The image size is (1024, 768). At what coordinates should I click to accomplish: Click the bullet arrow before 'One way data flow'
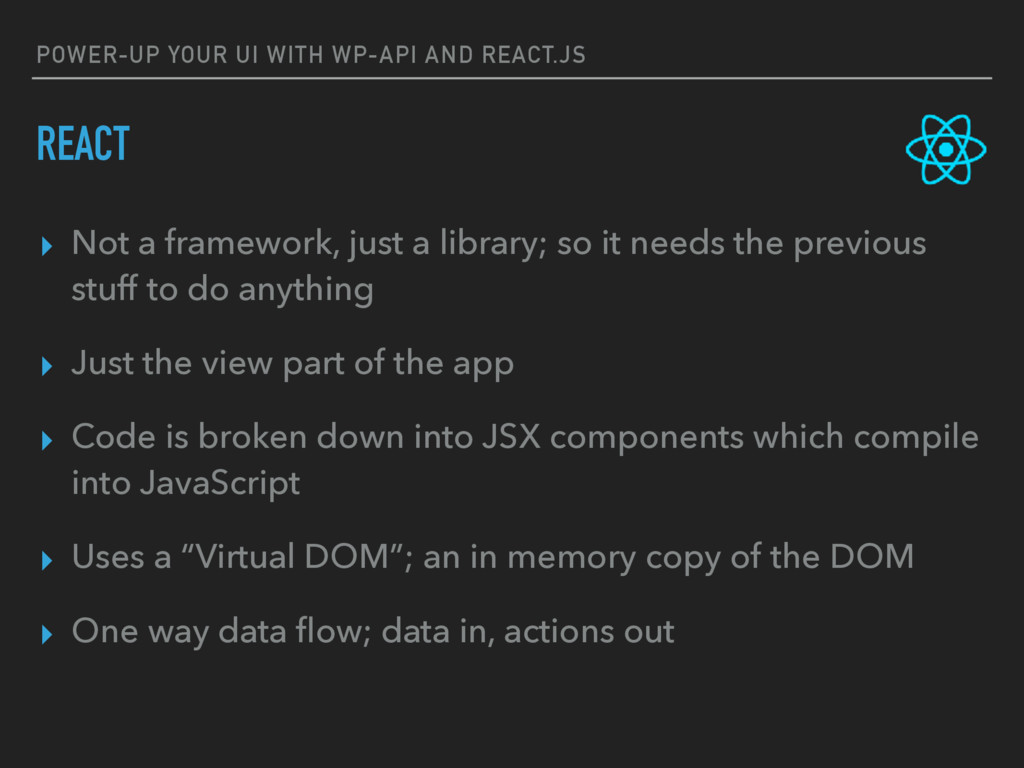(x=46, y=634)
